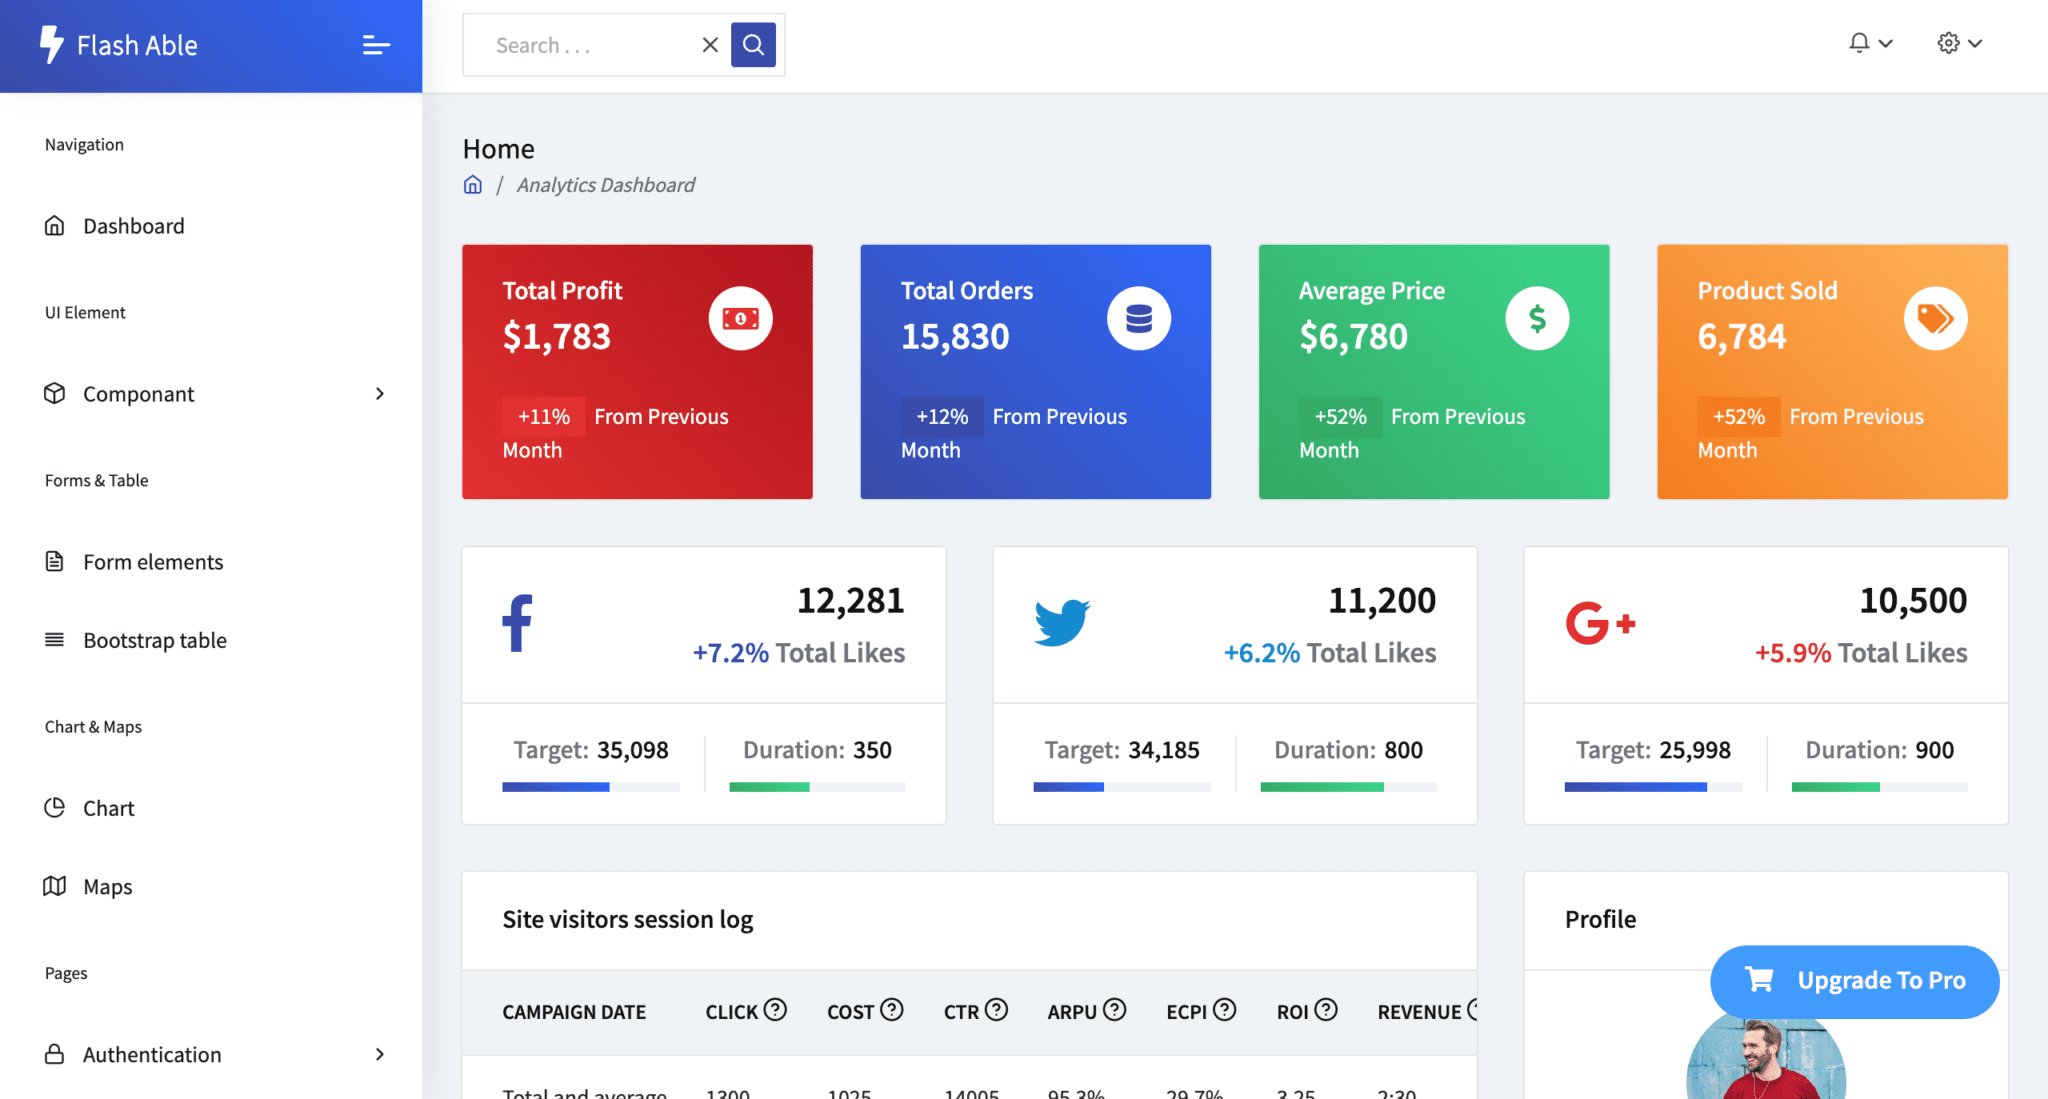Viewport: 2048px width, 1099px height.
Task: Click the Facebook icon on the likes card
Action: [516, 622]
